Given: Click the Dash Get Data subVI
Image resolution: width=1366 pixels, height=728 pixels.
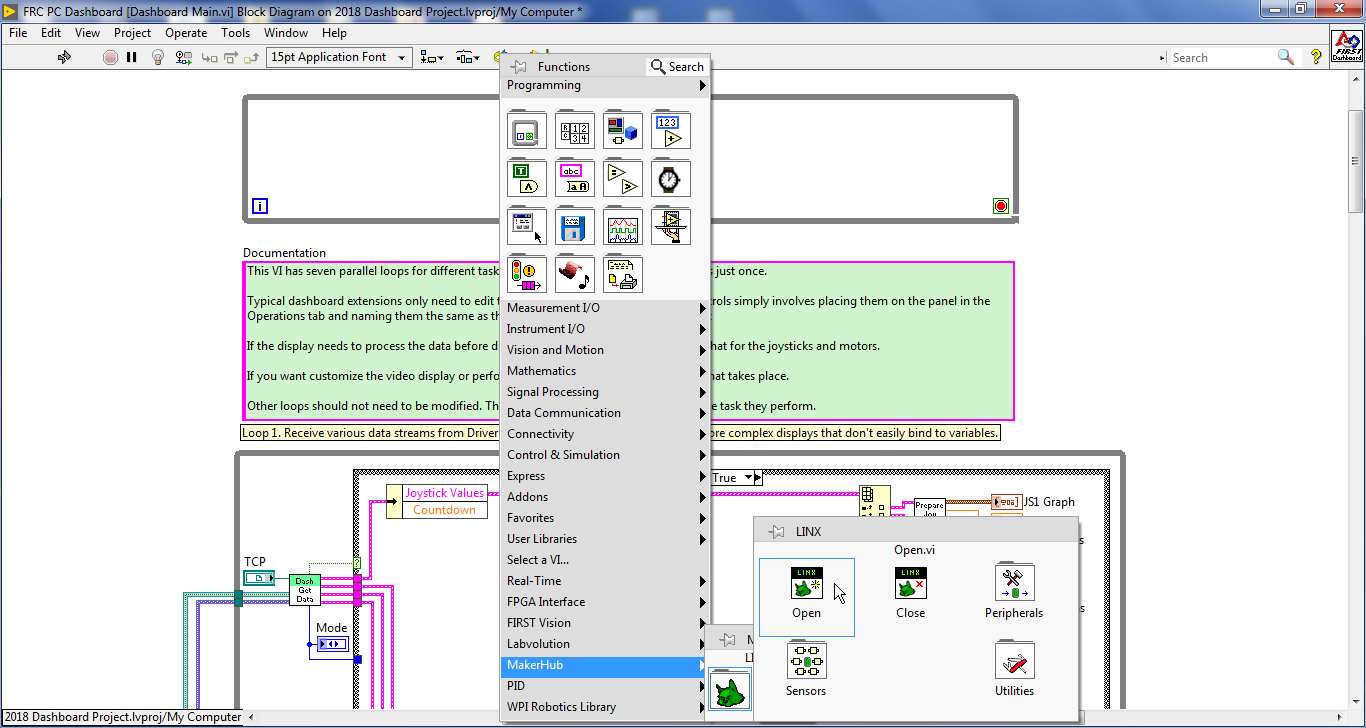Looking at the screenshot, I should [305, 590].
